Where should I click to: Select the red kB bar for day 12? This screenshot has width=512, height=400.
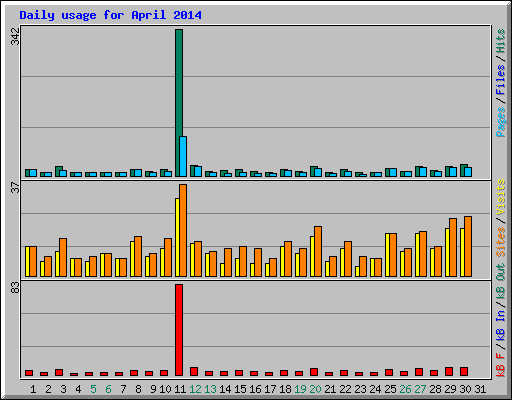(x=194, y=372)
